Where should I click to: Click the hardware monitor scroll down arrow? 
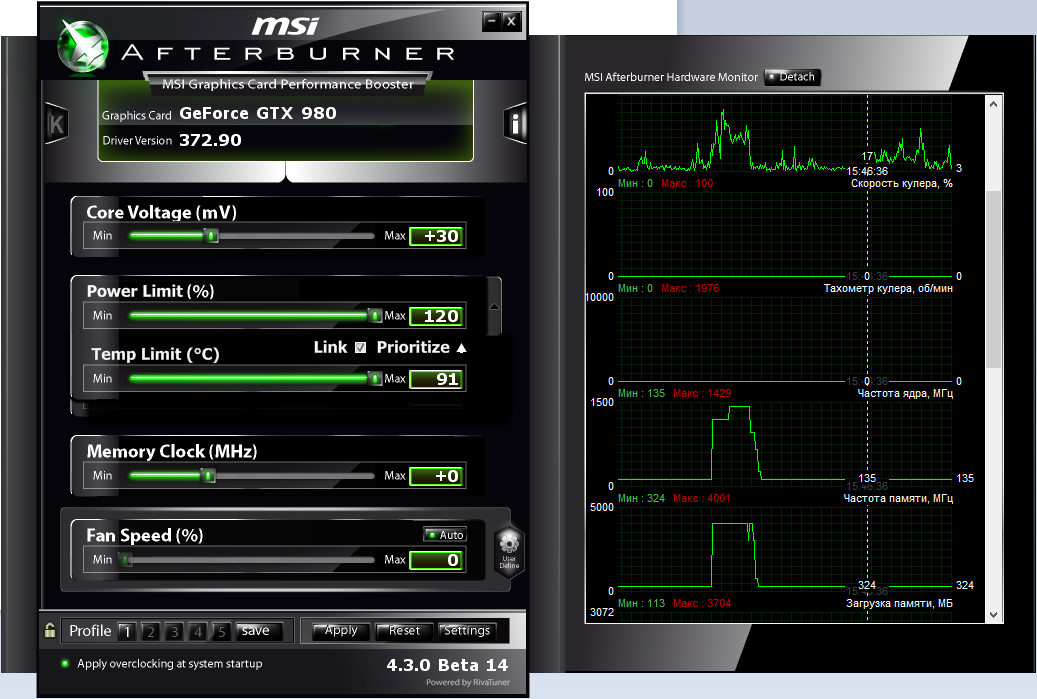994,614
